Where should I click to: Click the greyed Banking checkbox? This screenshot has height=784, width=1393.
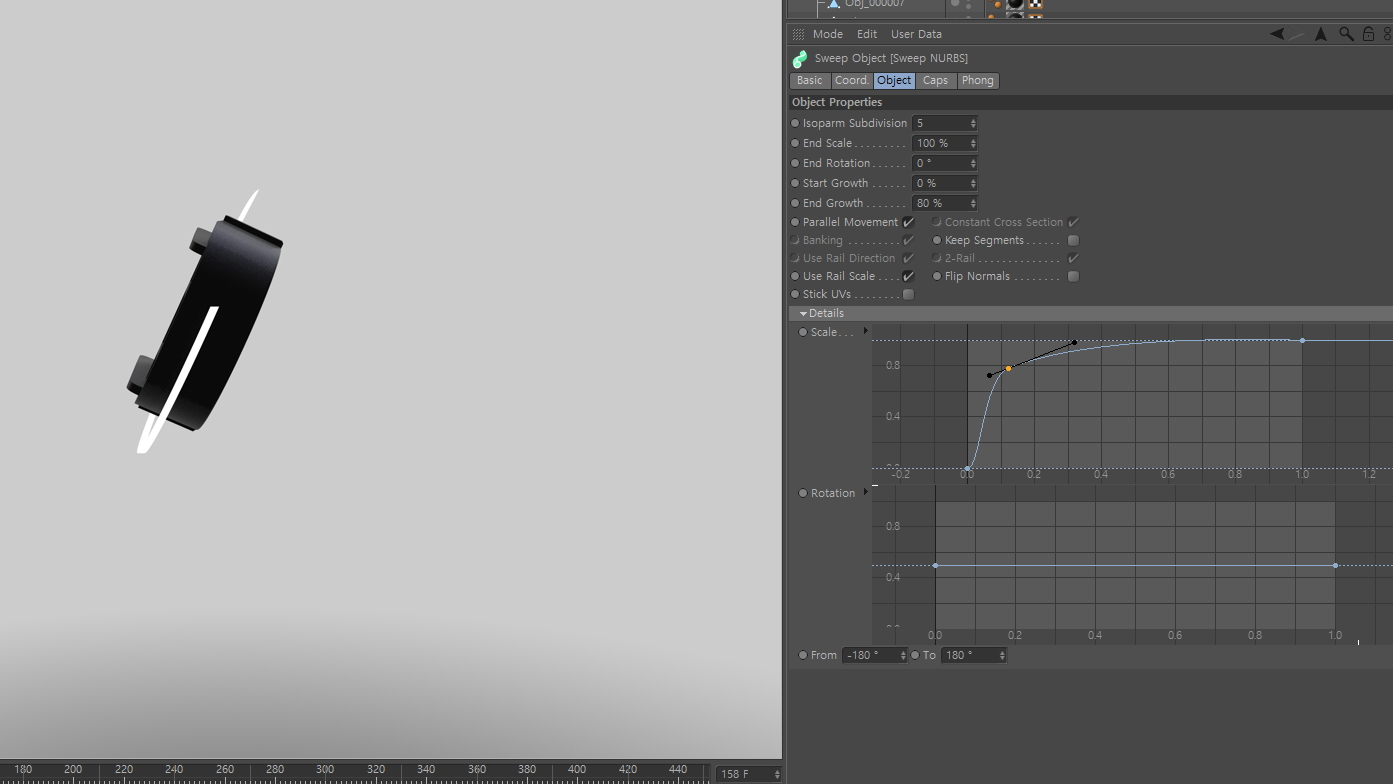[908, 240]
